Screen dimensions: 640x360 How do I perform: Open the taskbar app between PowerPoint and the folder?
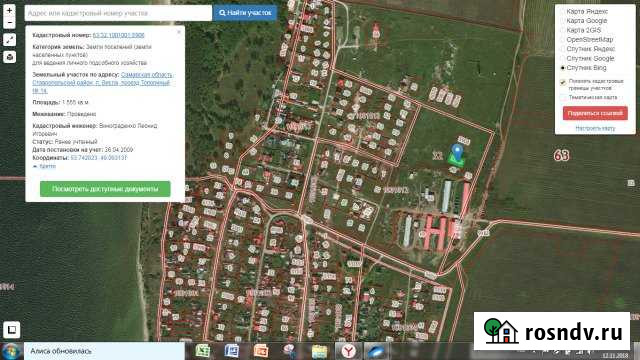click(290, 351)
